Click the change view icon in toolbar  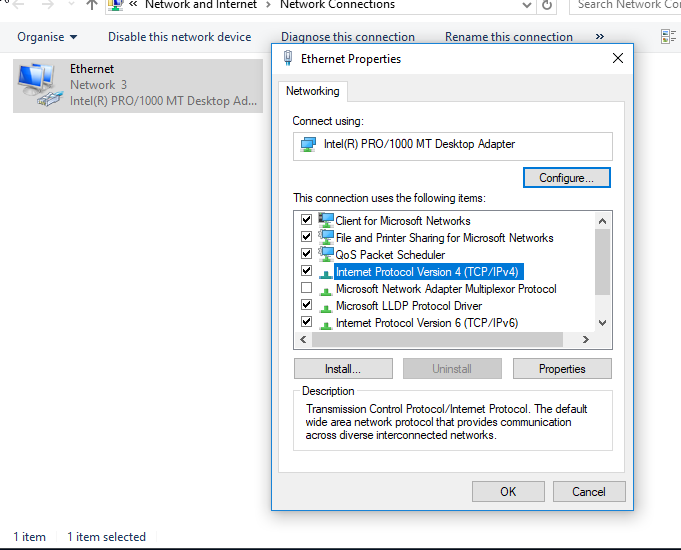tap(668, 36)
